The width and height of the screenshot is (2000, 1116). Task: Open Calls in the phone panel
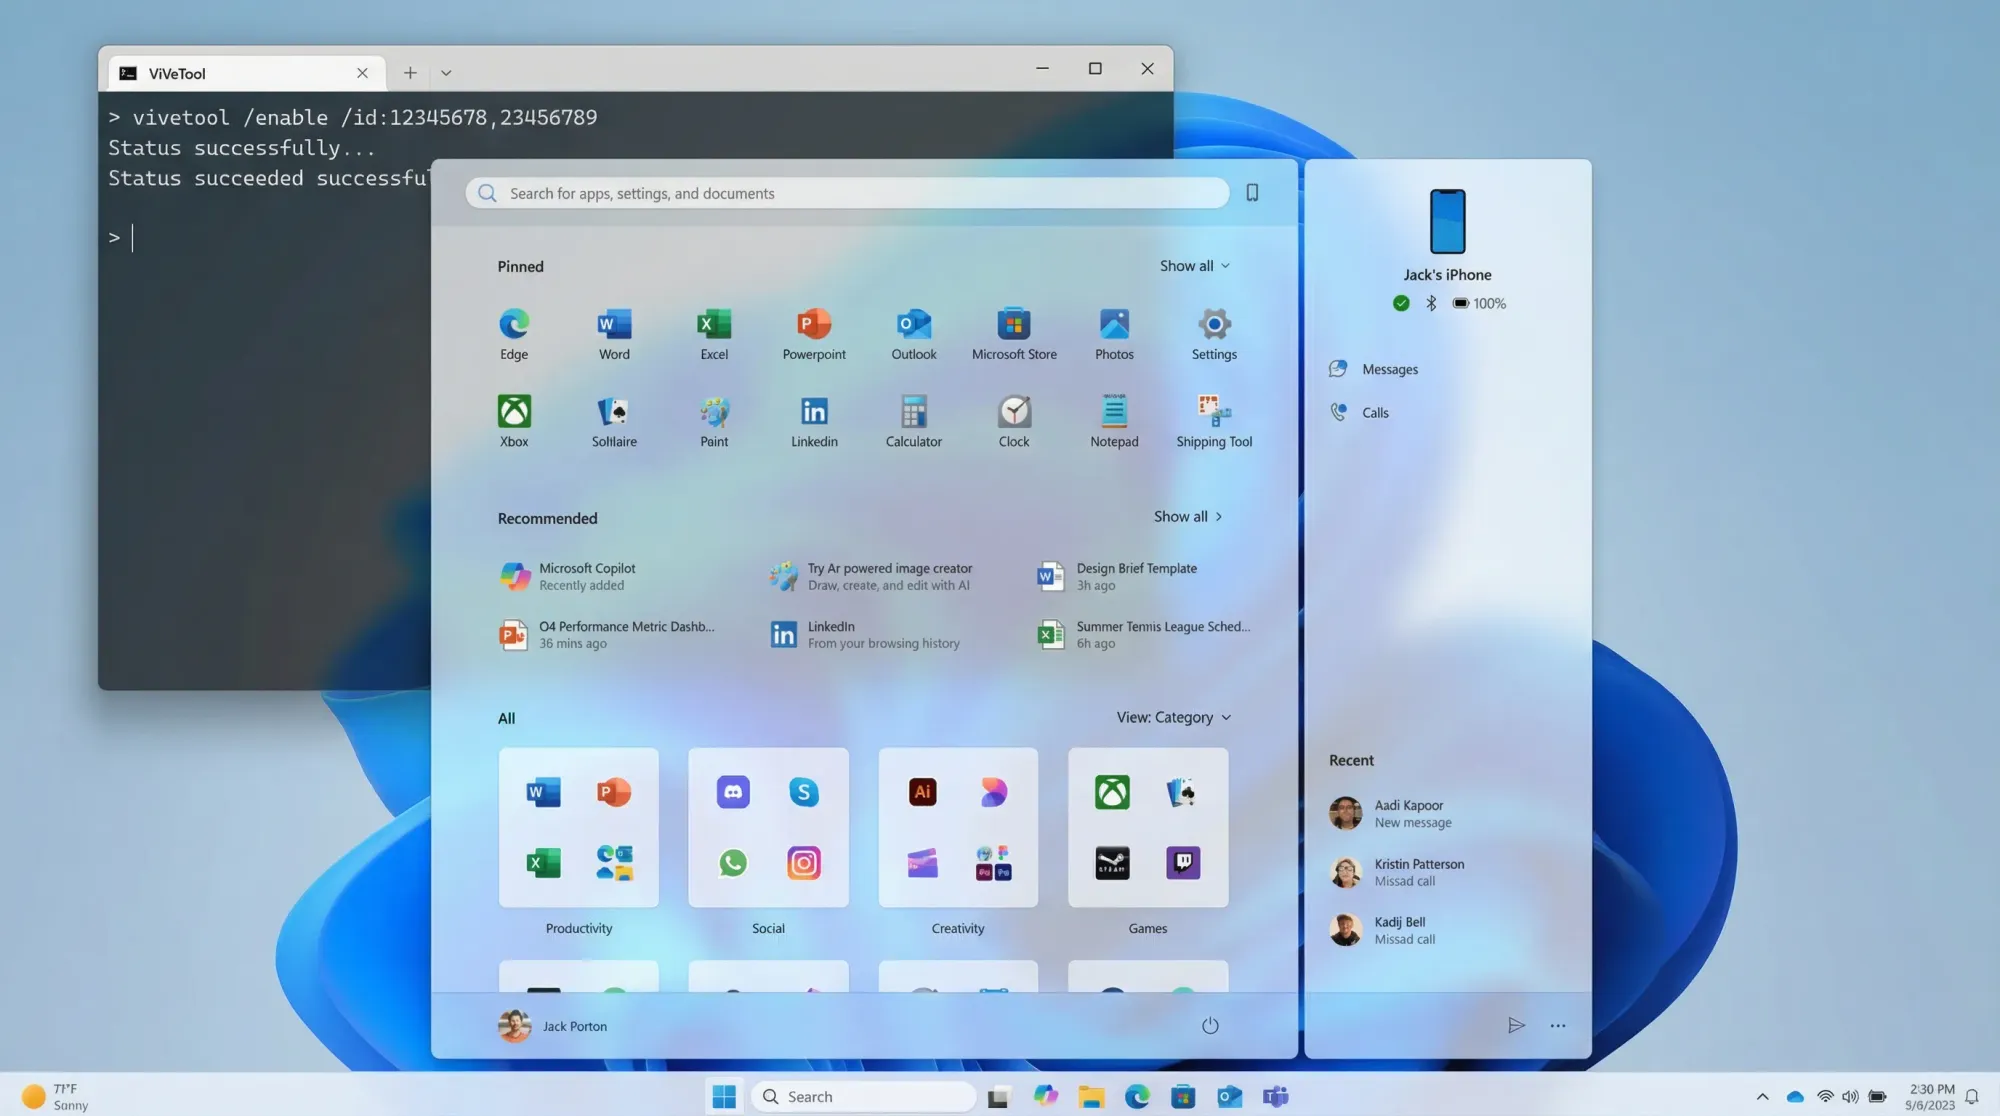point(1374,413)
